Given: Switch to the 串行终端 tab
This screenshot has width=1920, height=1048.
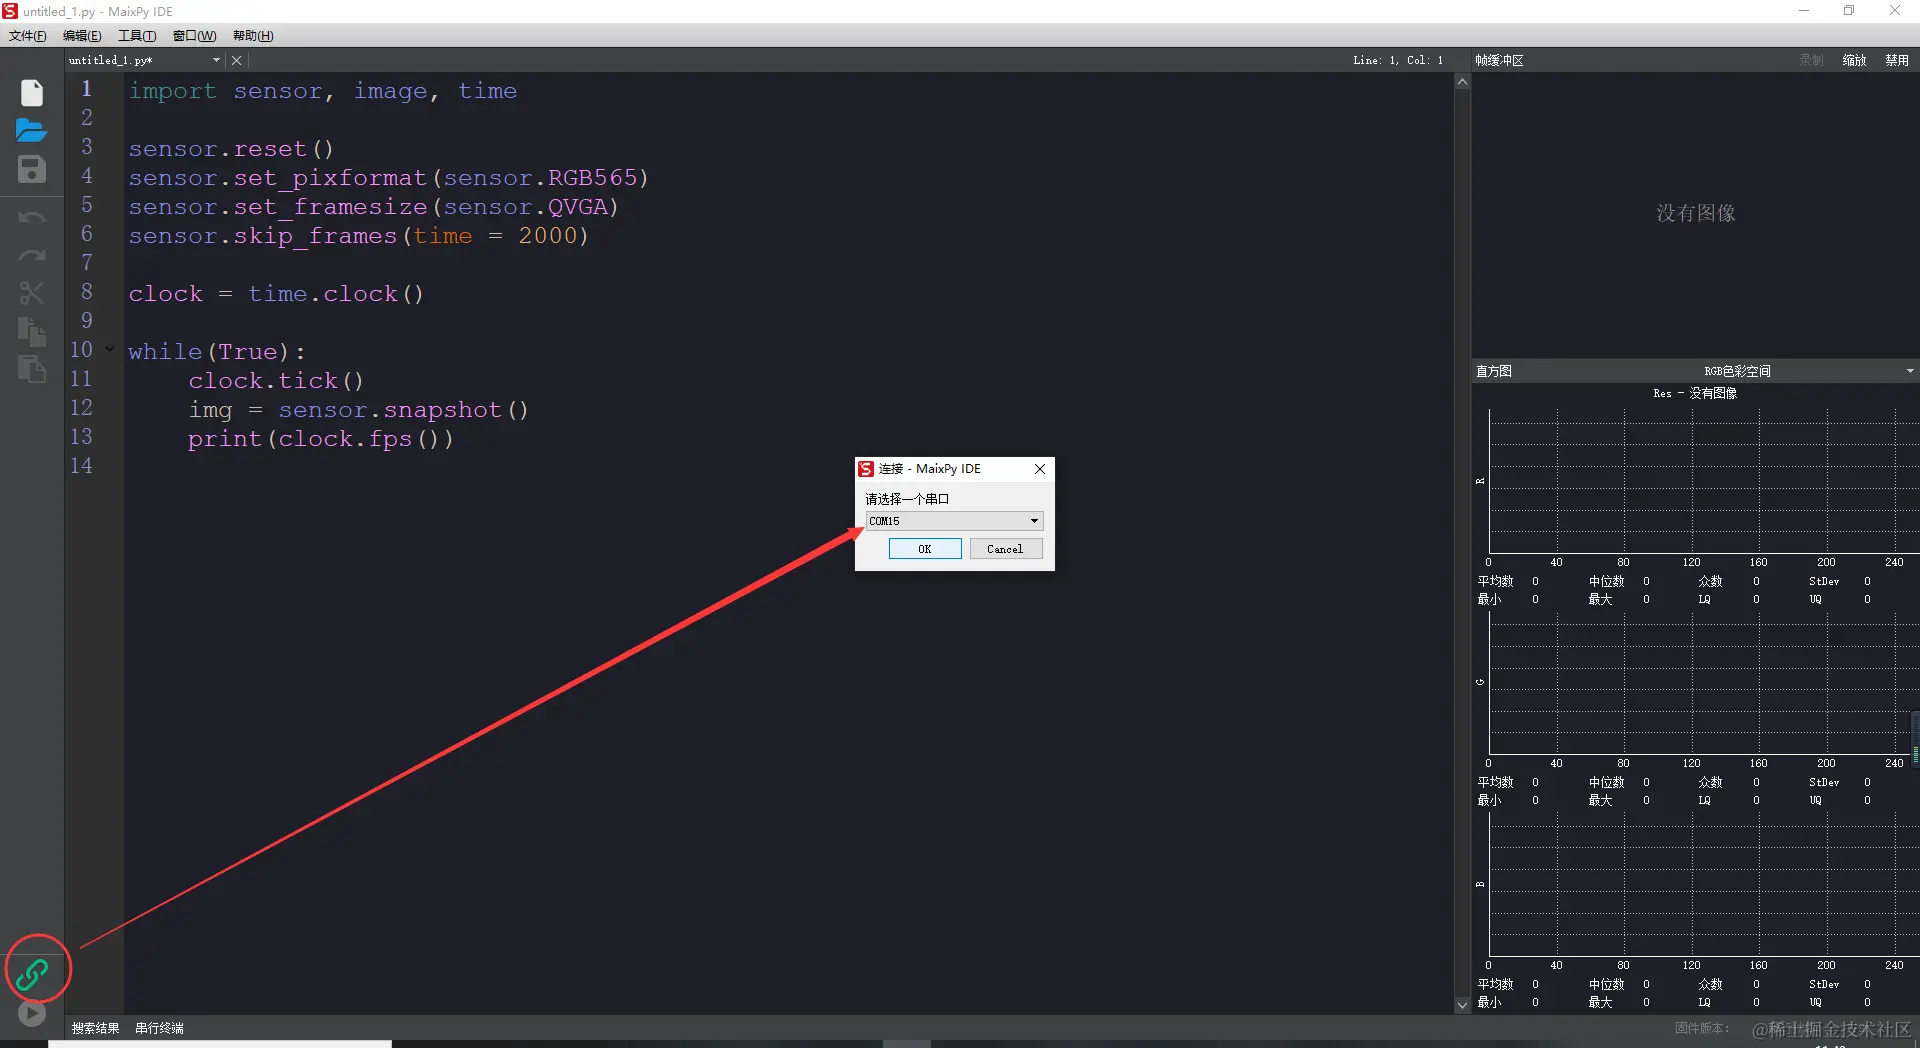Looking at the screenshot, I should click(159, 1028).
